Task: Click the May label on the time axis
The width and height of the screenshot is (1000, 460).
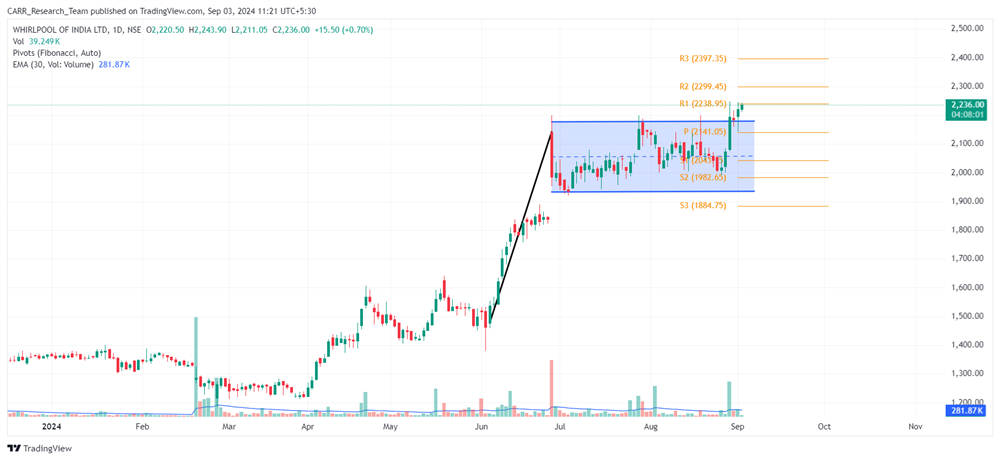Action: pyautogui.click(x=390, y=426)
